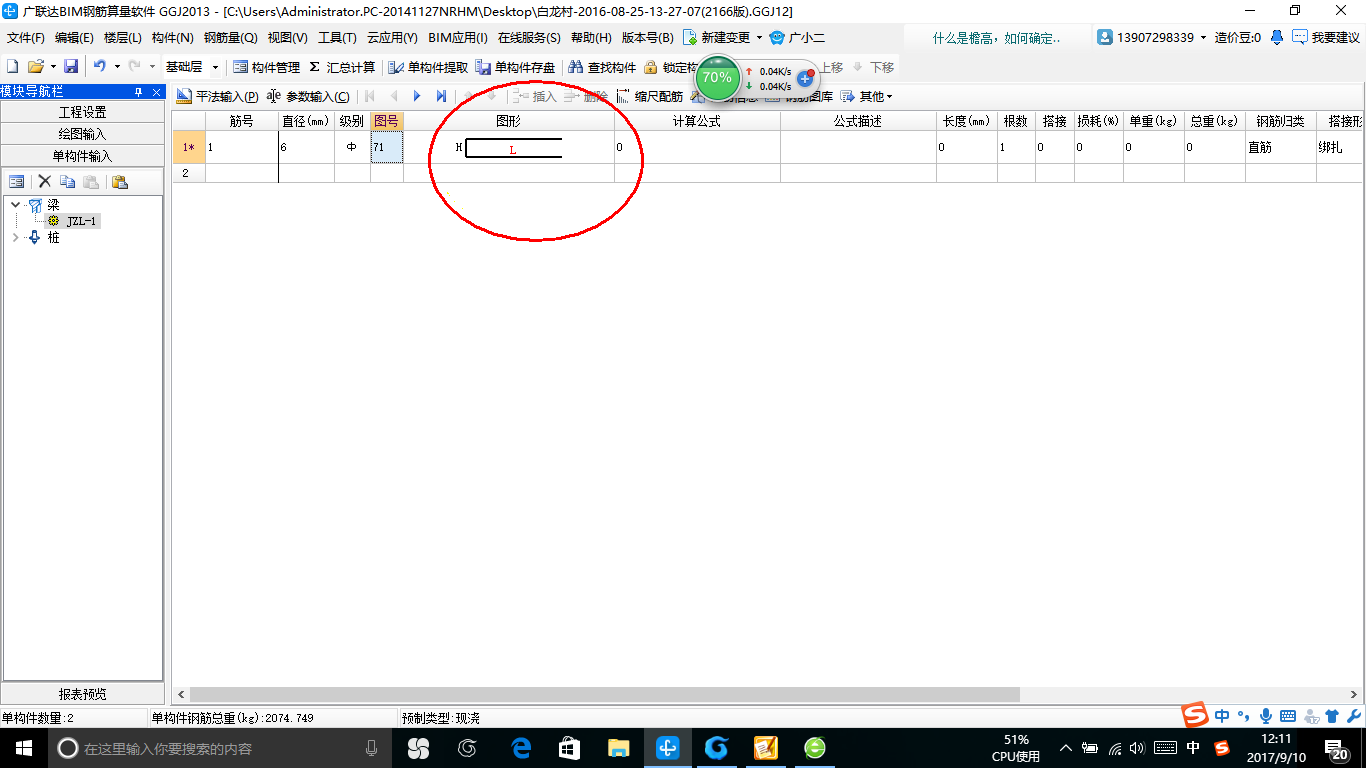
Task: Open the 其他 dropdown menu
Action: [866, 96]
